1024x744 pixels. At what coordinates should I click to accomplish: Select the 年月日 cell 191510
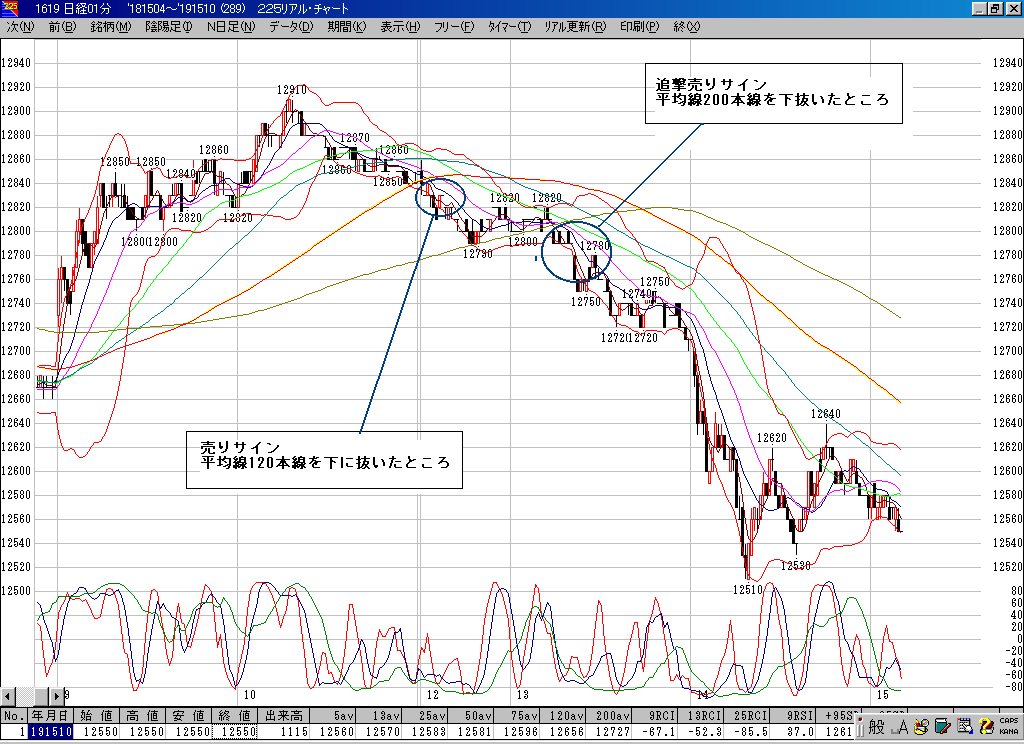point(49,732)
